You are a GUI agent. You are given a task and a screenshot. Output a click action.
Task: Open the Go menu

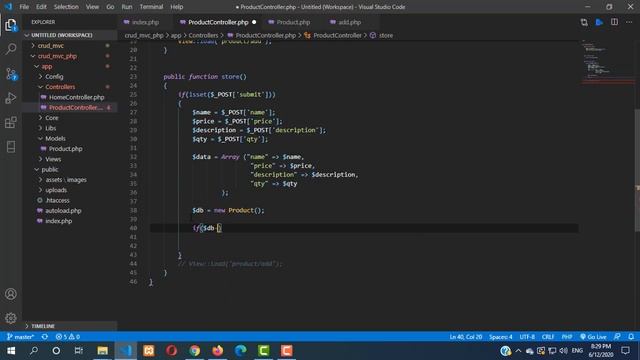110,7
